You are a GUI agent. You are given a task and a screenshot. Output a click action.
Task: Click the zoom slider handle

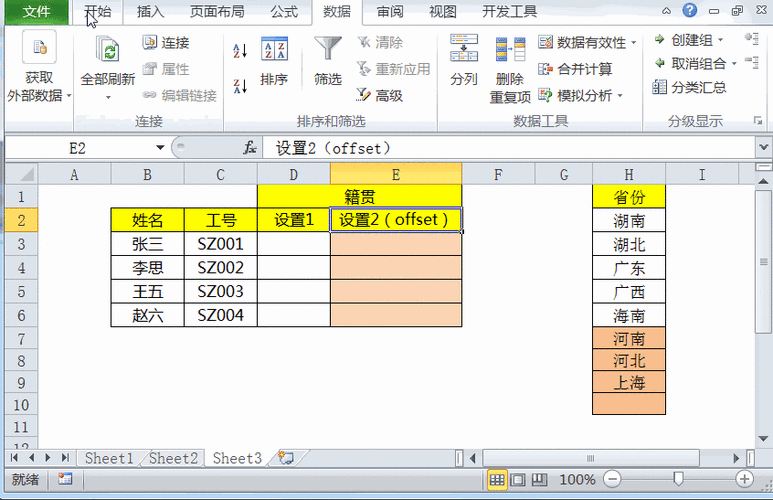pos(678,478)
